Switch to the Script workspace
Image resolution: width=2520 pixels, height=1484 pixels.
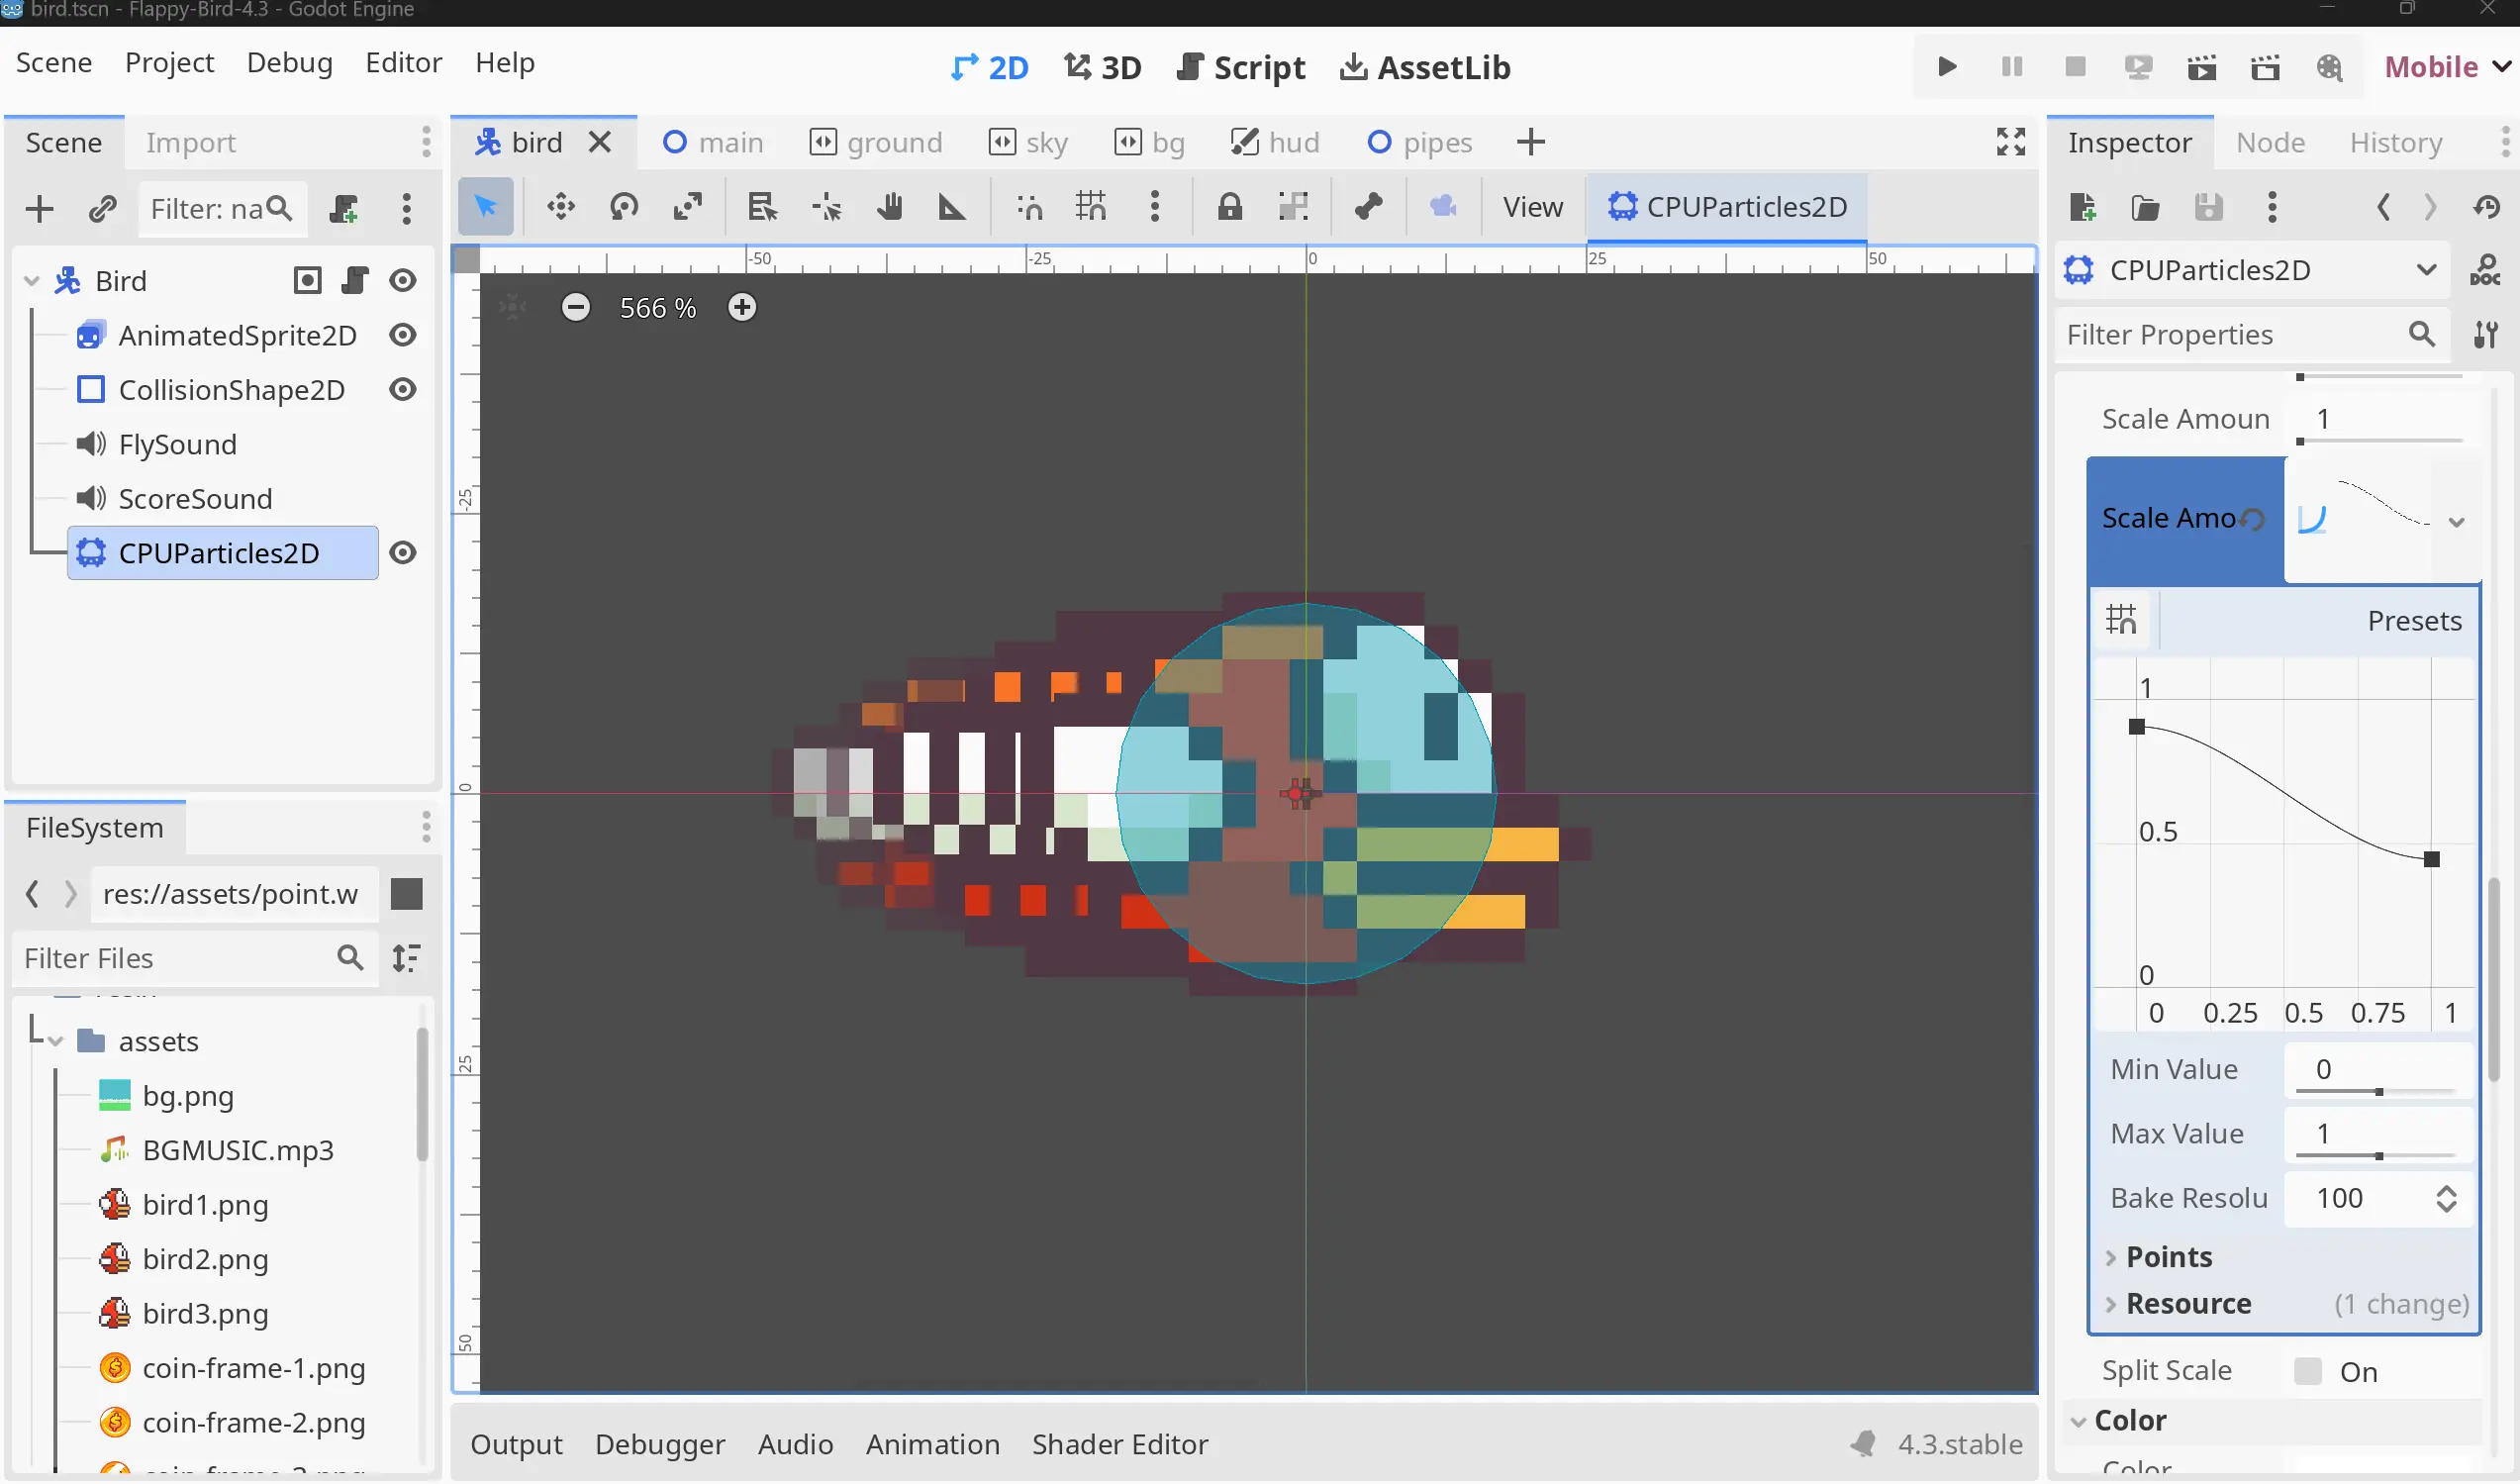[x=1241, y=67]
